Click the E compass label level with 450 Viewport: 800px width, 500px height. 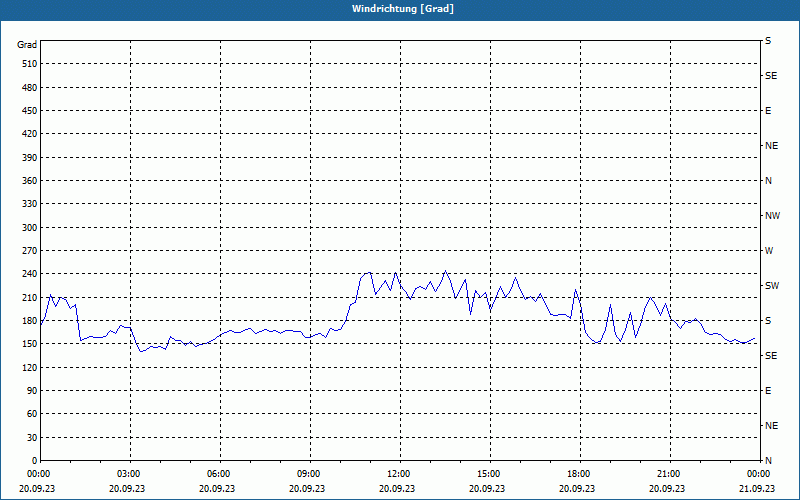[768, 111]
